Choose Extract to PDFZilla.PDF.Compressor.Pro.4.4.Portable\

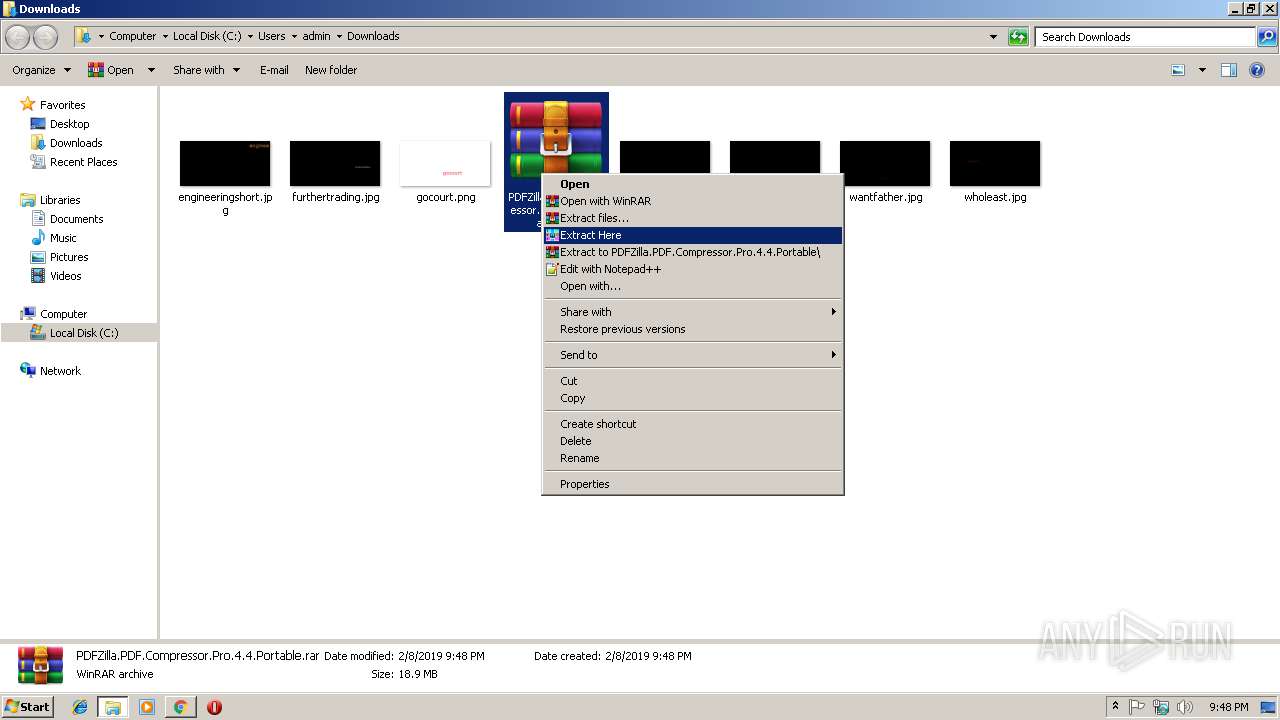(x=693, y=252)
